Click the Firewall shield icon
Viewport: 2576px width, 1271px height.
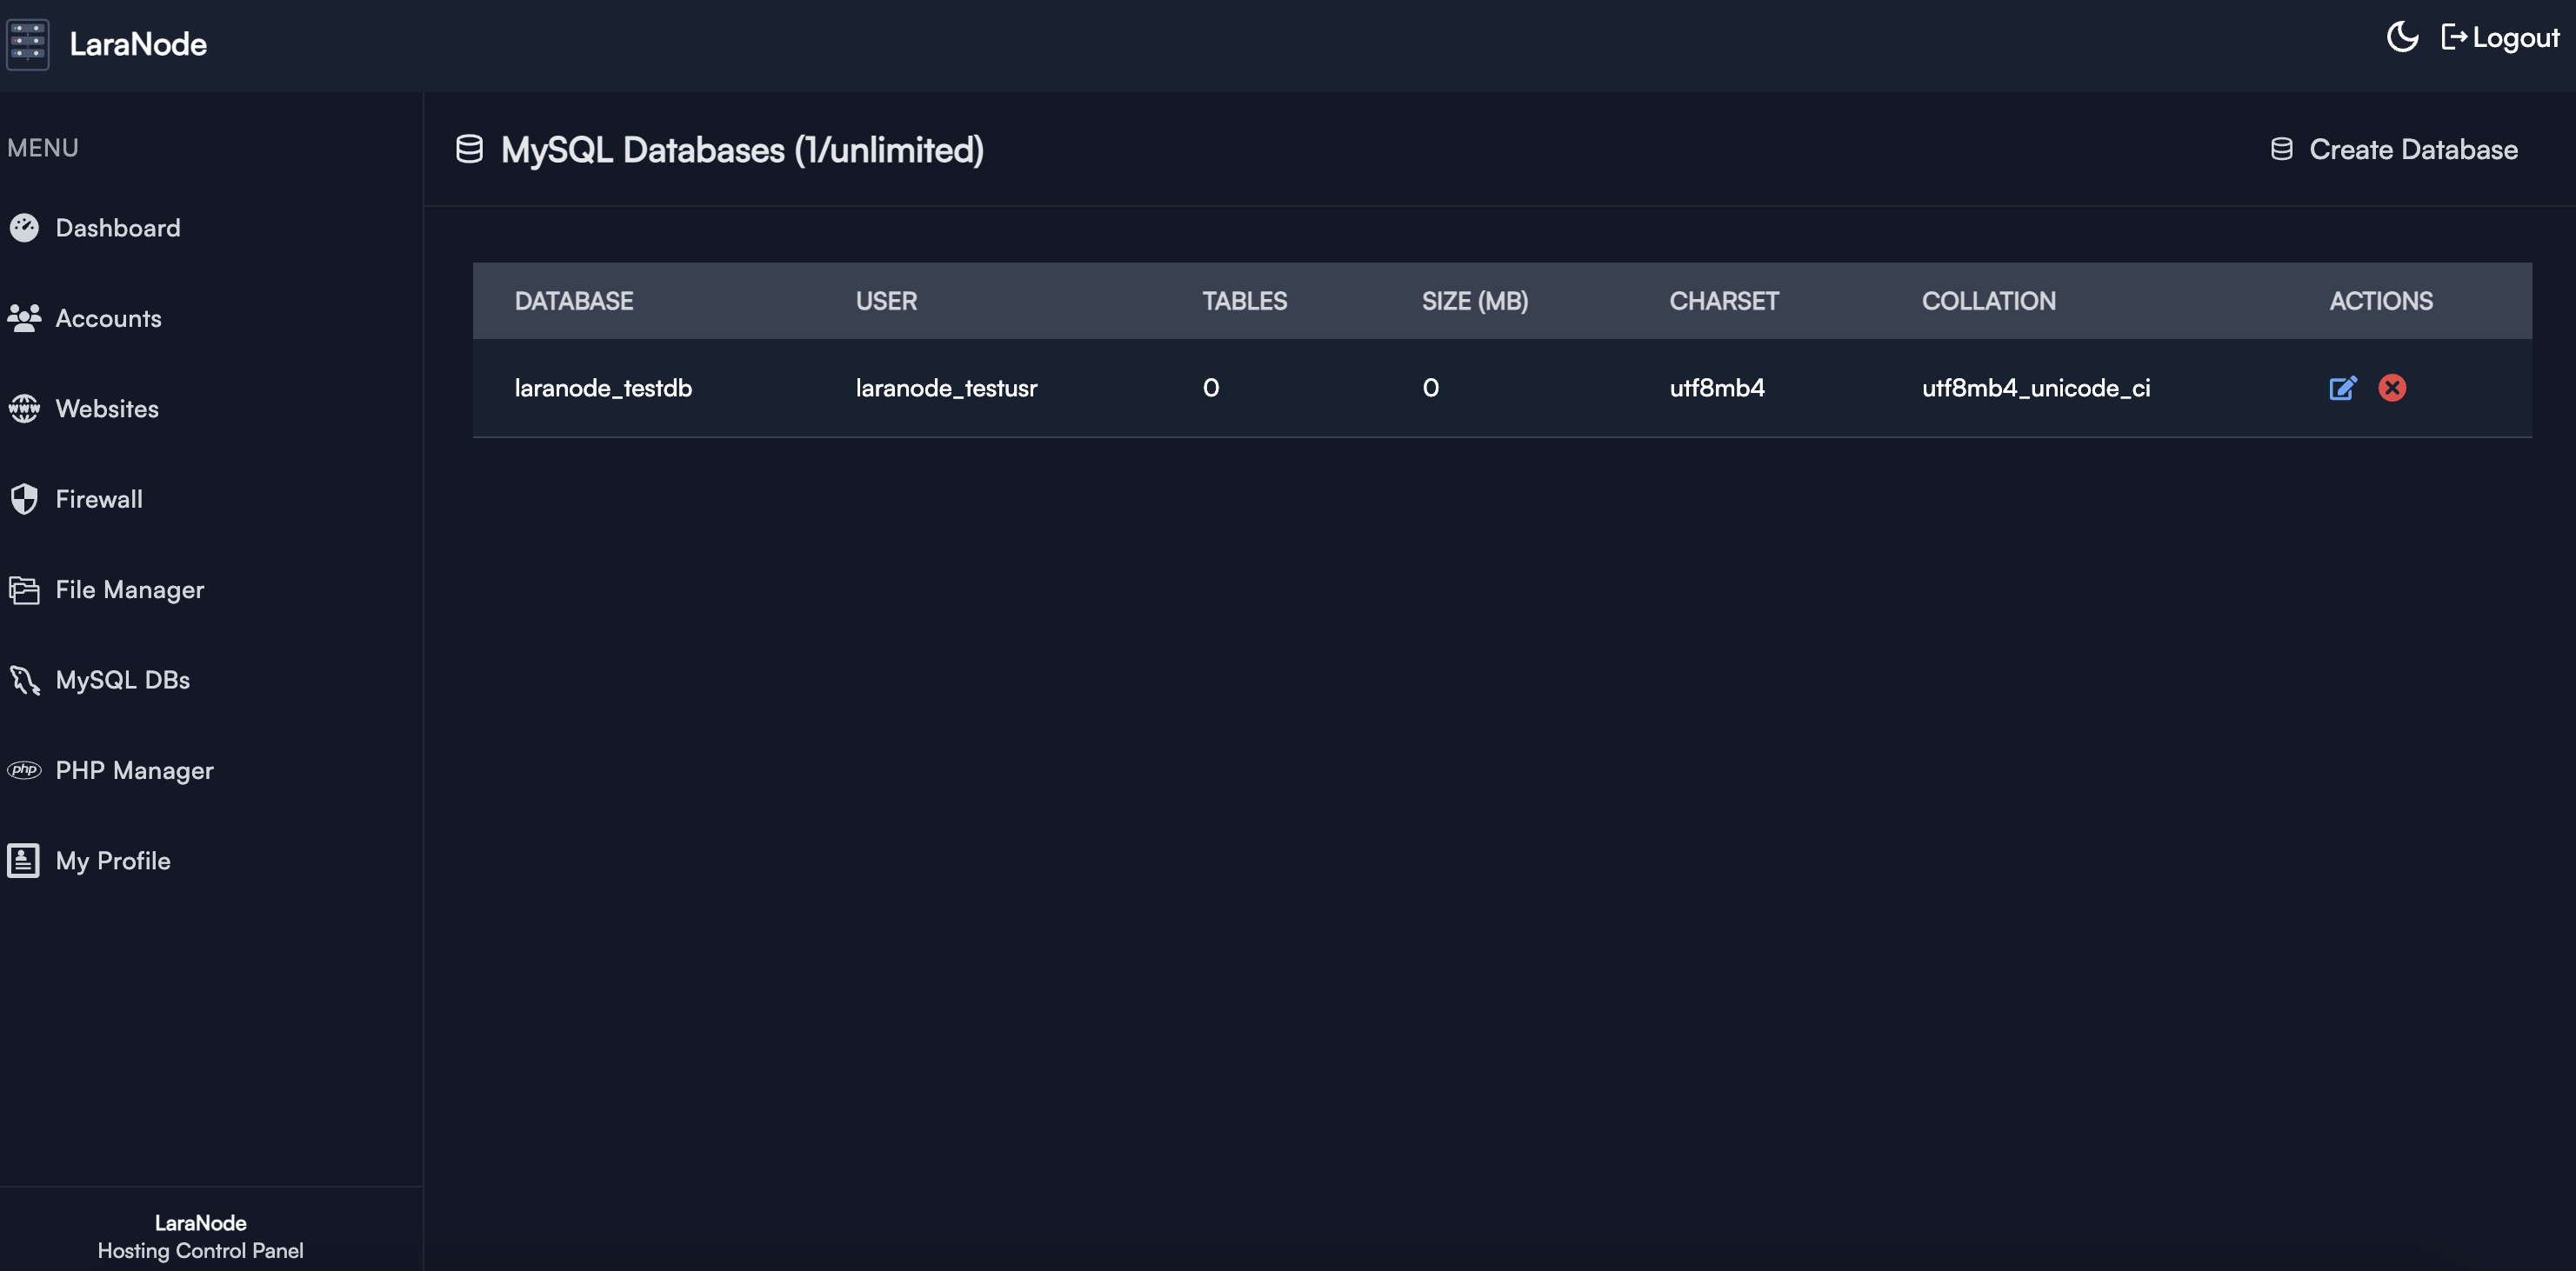click(24, 499)
